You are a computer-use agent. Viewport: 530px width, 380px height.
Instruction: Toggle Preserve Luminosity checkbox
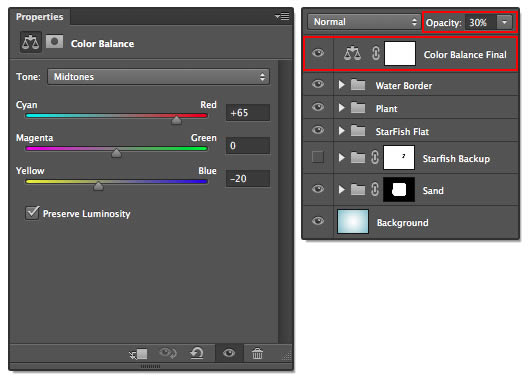point(32,213)
